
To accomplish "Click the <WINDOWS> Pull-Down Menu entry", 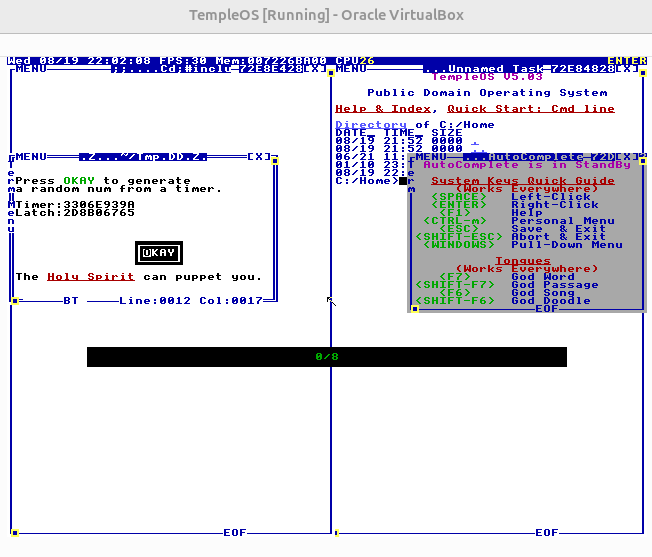I will pos(523,245).
